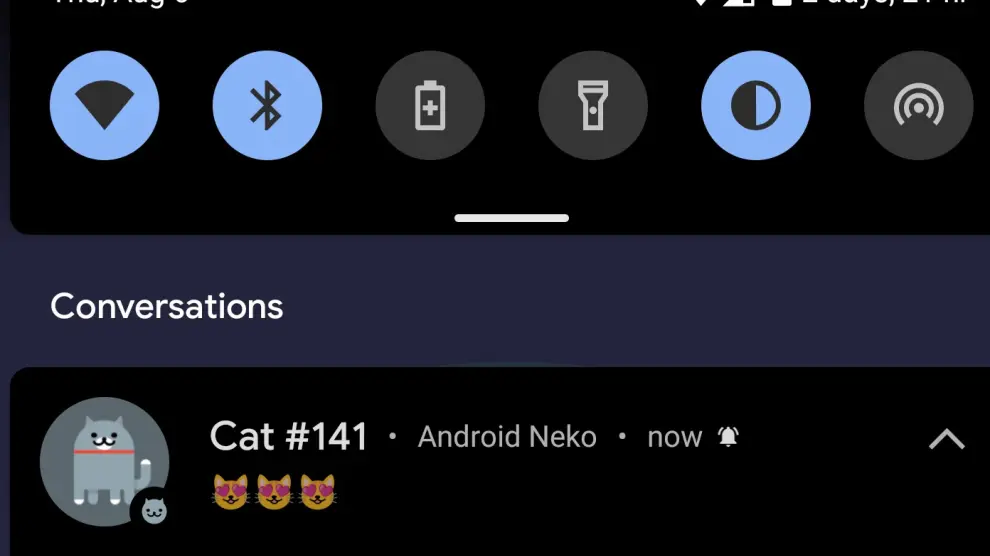Tap the battery estimate text at top right
The height and width of the screenshot is (556, 990).
[x=884, y=3]
